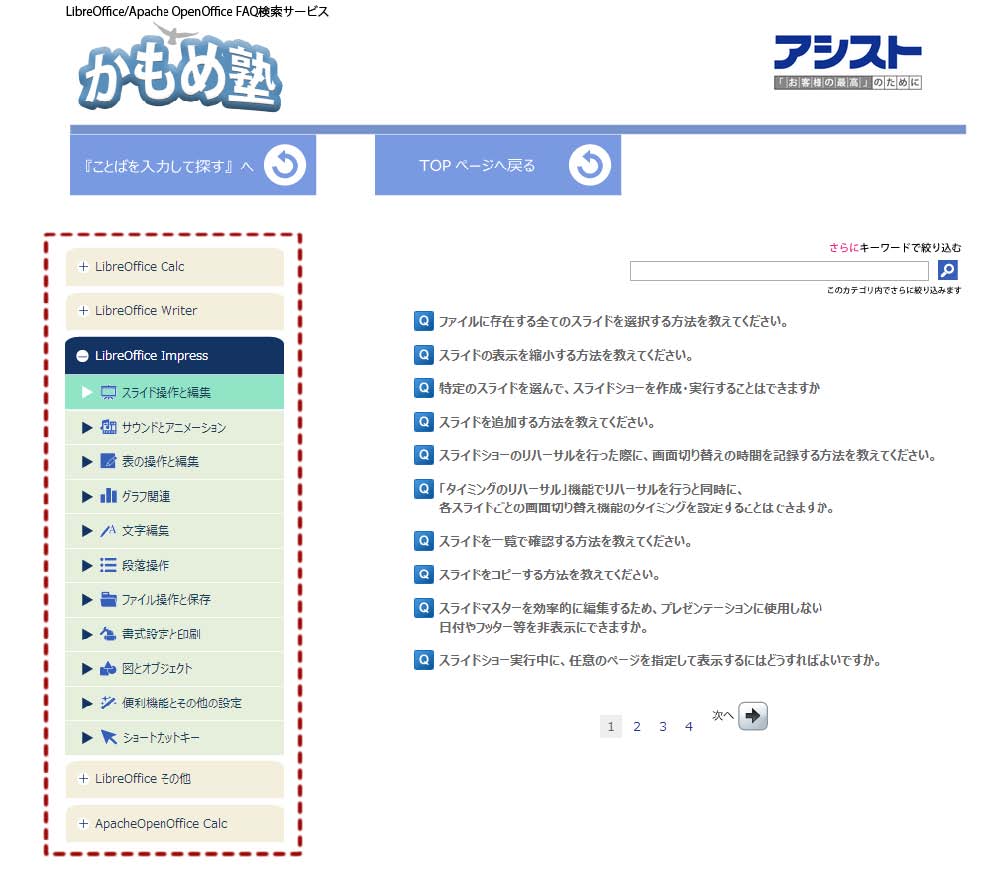Screen dimensions: 984x874
Task: Open 図とオブジェクト menu item
Action: [174, 669]
